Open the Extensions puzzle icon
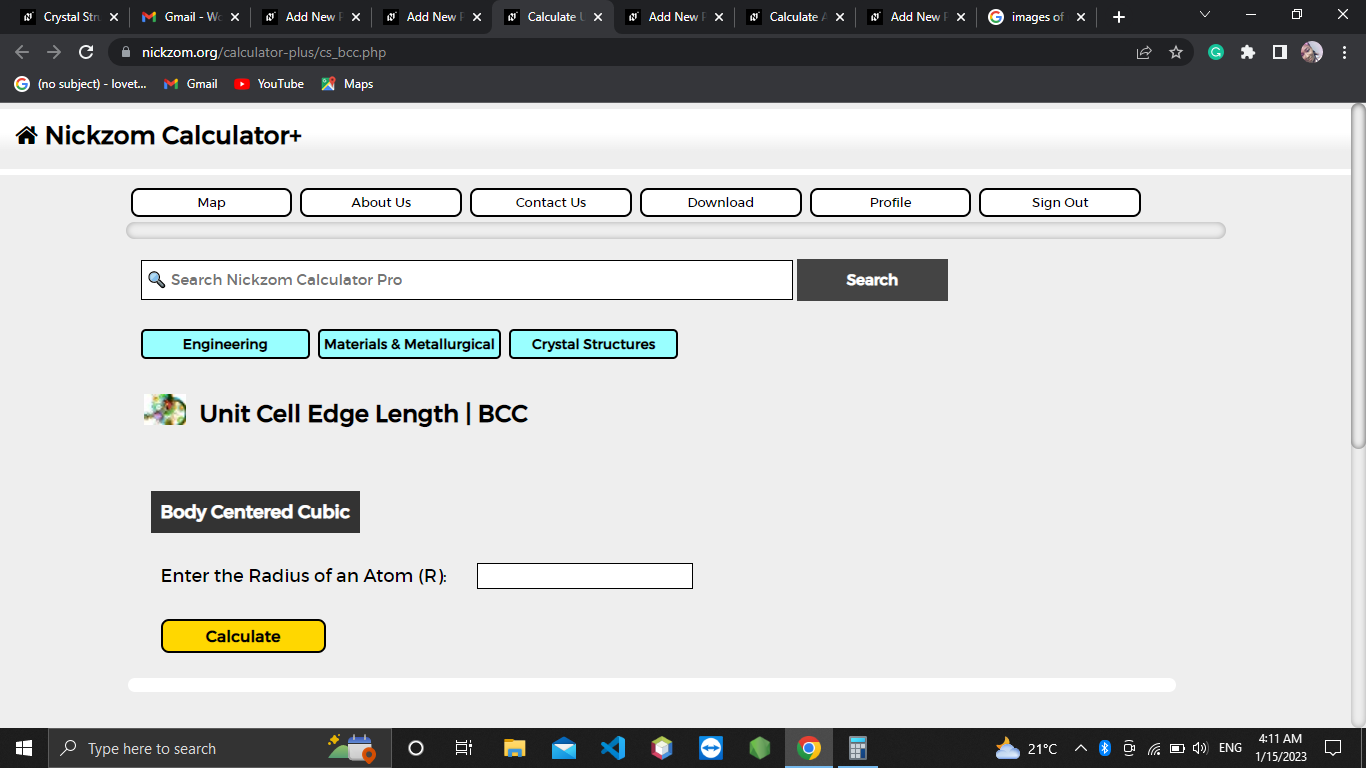The width and height of the screenshot is (1366, 768). (x=1248, y=52)
